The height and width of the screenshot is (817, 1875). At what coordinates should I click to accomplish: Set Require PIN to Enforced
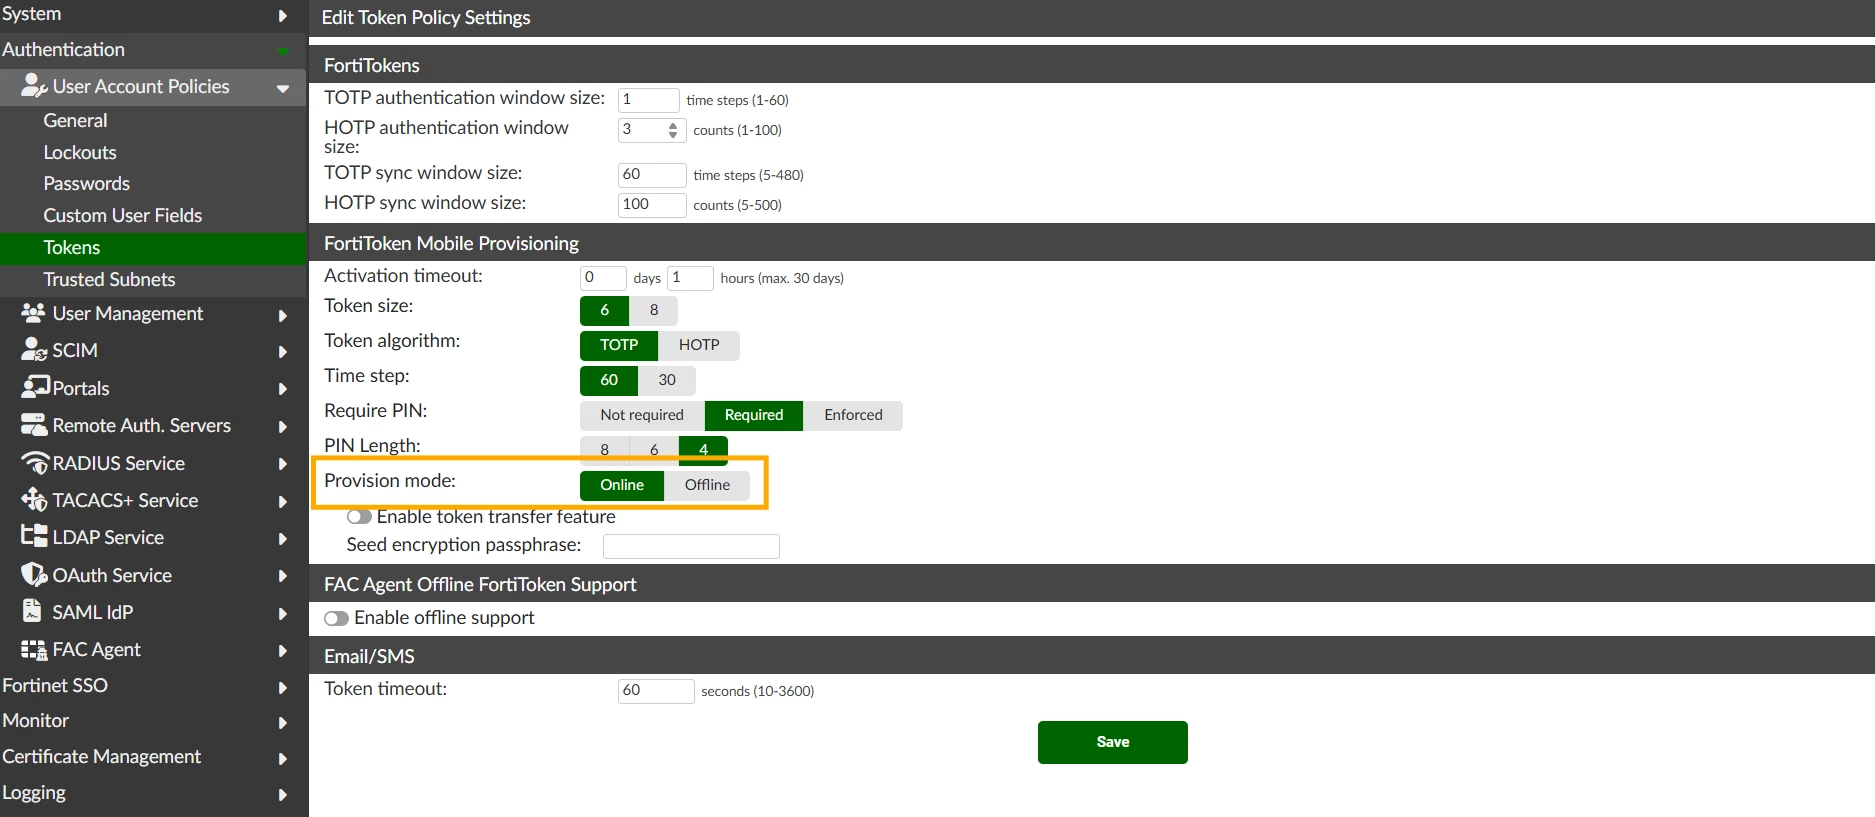click(853, 415)
